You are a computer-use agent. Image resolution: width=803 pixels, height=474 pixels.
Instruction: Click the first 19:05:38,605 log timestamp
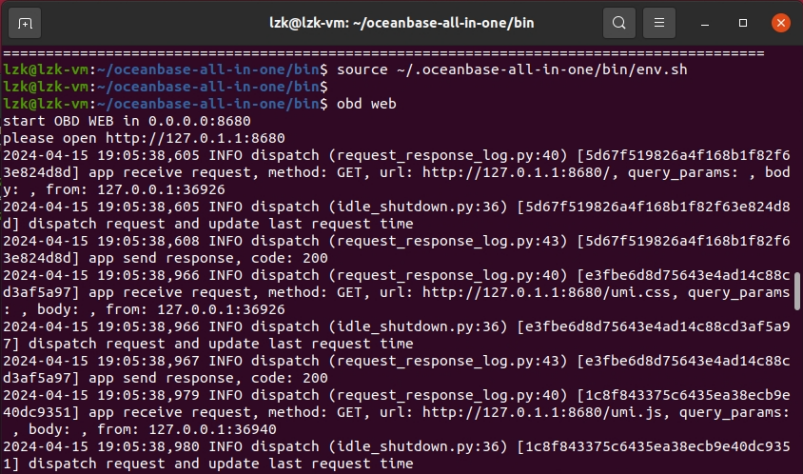coord(148,155)
